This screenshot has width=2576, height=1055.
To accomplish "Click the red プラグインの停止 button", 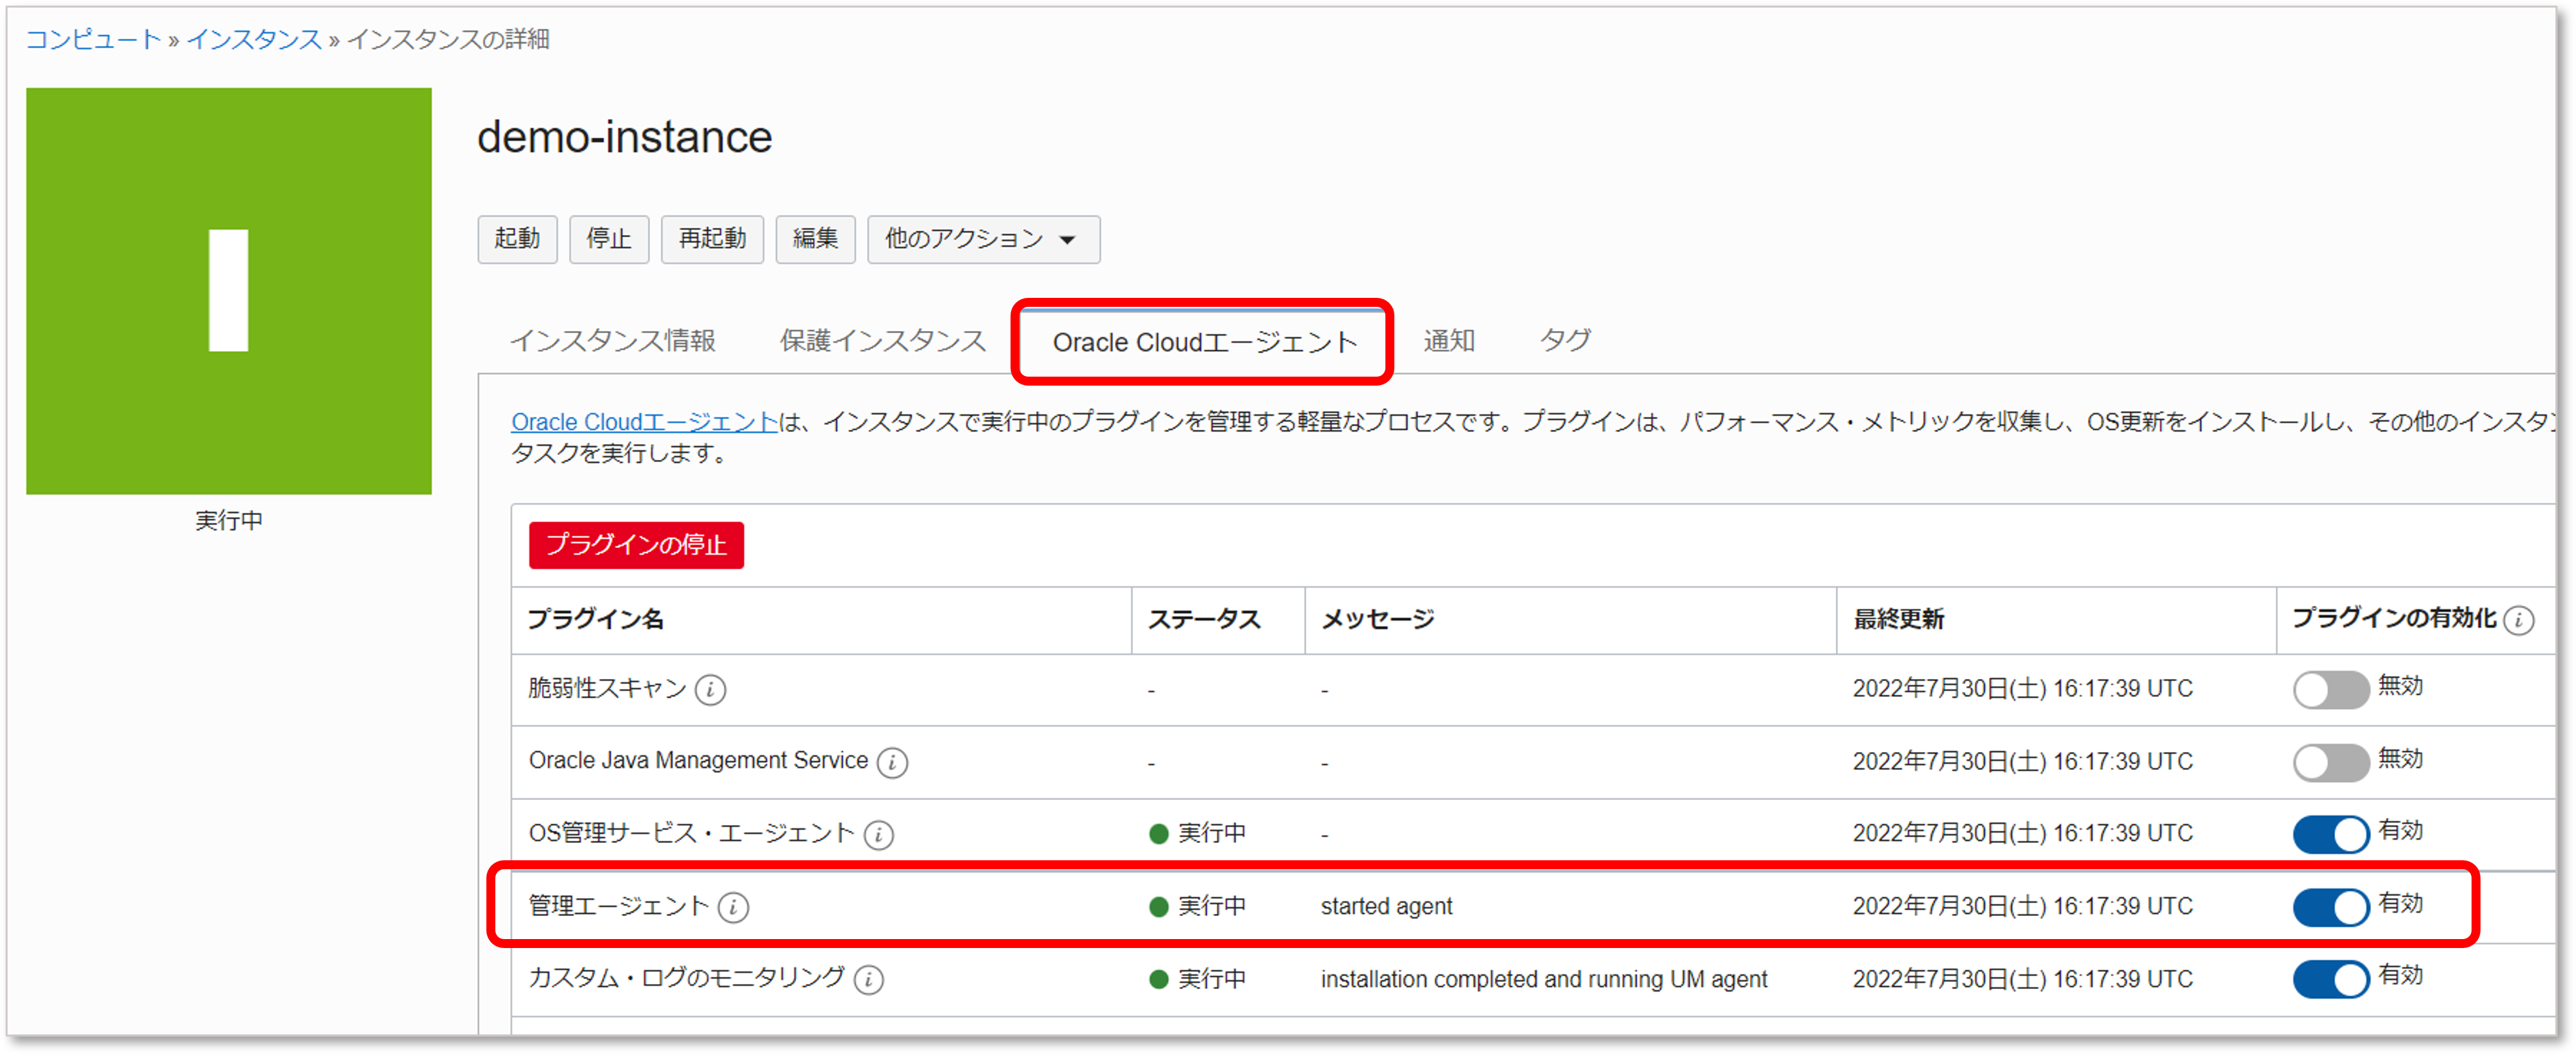I will [636, 545].
